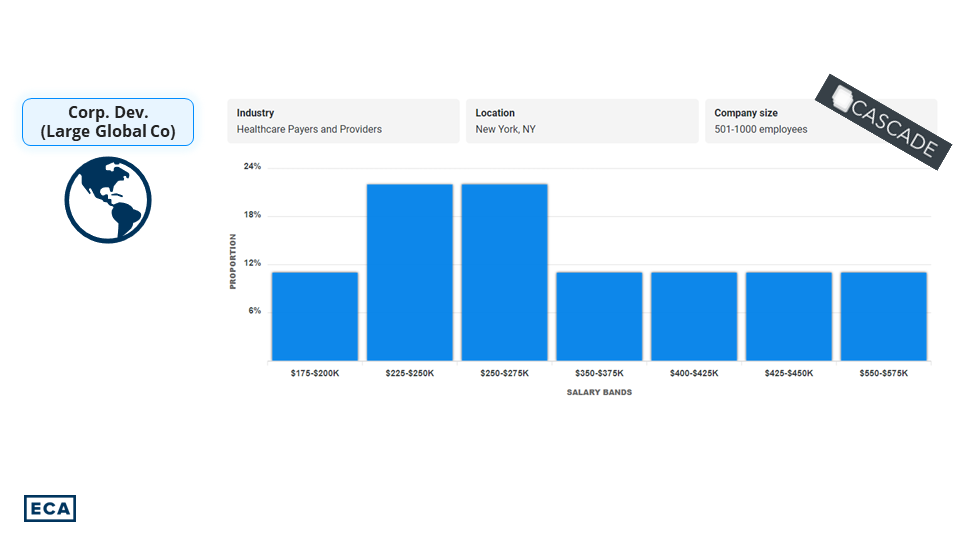Select the $425-$450K salary bar

(x=789, y=316)
